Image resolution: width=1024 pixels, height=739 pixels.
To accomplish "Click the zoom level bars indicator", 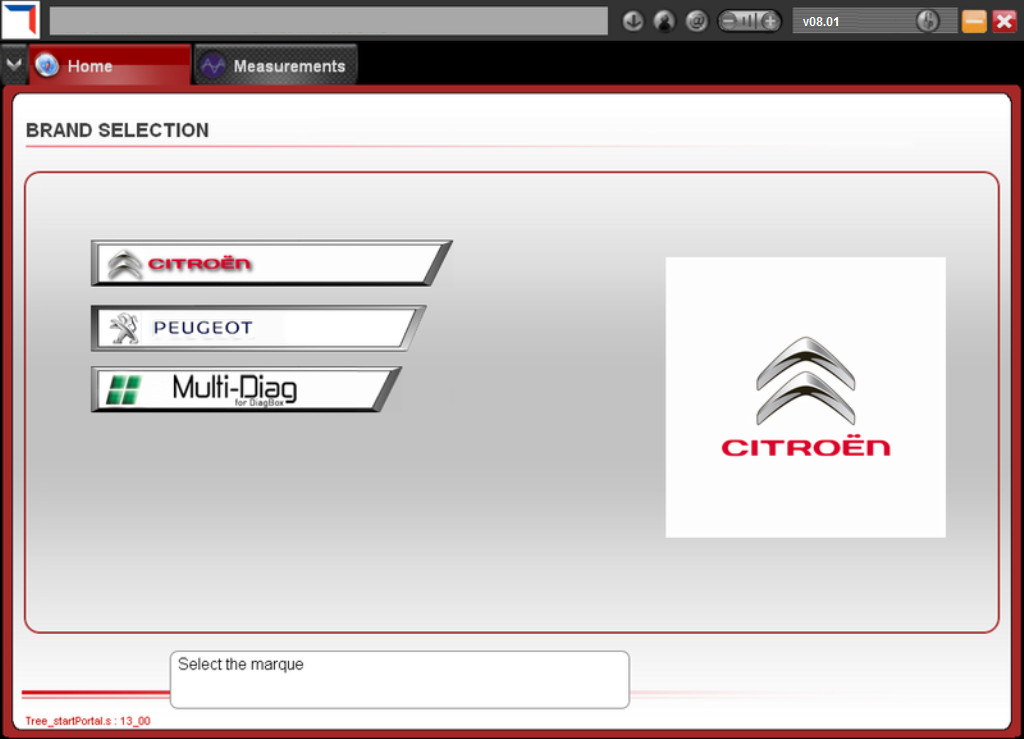I will click(x=749, y=22).
